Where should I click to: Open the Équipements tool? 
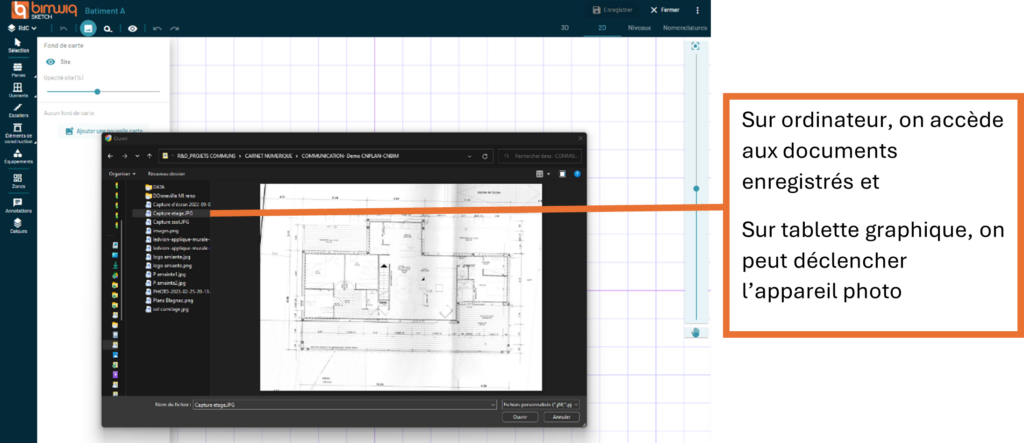pos(18,156)
